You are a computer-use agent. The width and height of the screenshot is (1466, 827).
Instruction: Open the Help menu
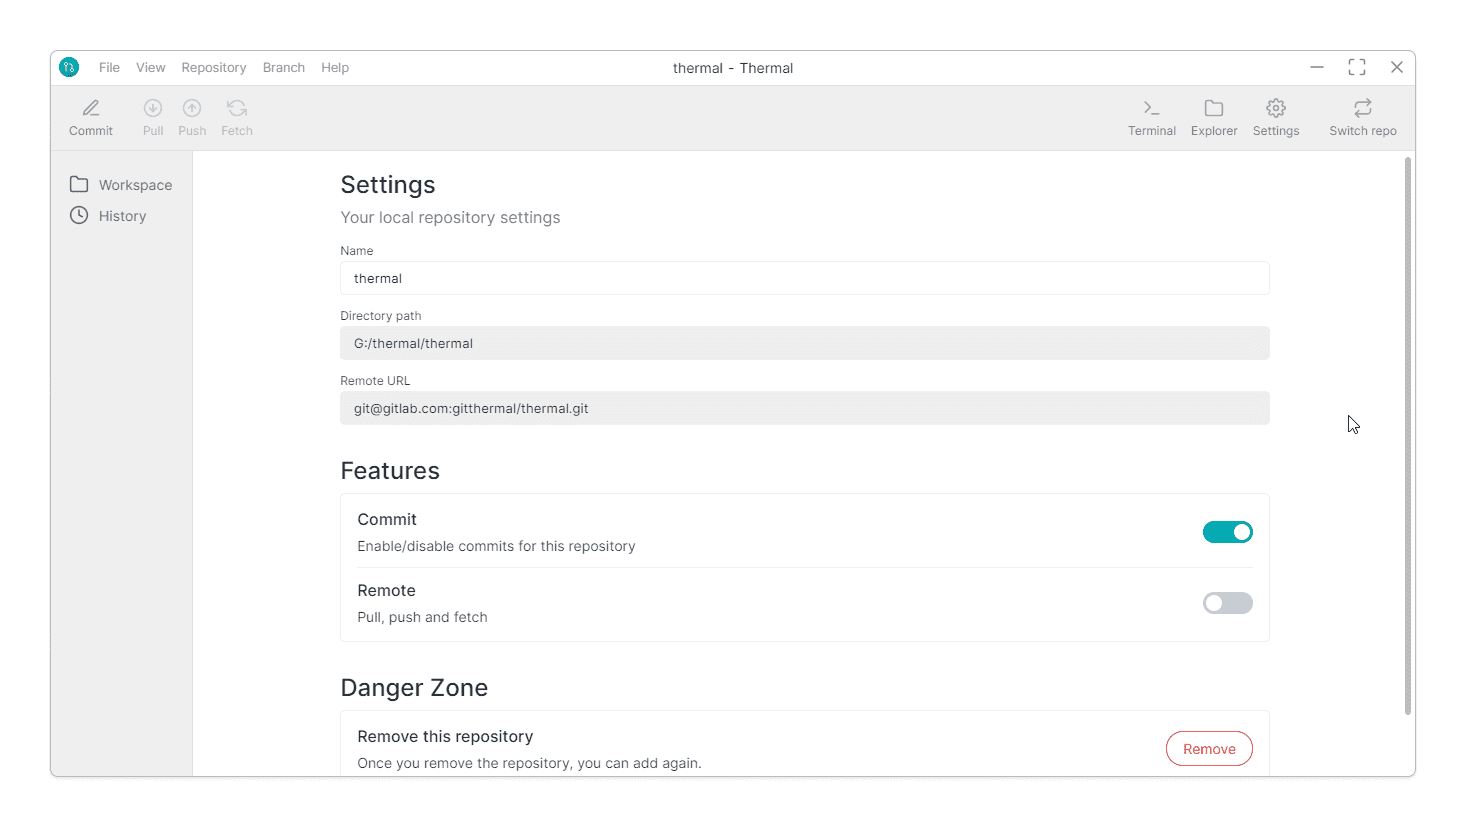pos(335,68)
